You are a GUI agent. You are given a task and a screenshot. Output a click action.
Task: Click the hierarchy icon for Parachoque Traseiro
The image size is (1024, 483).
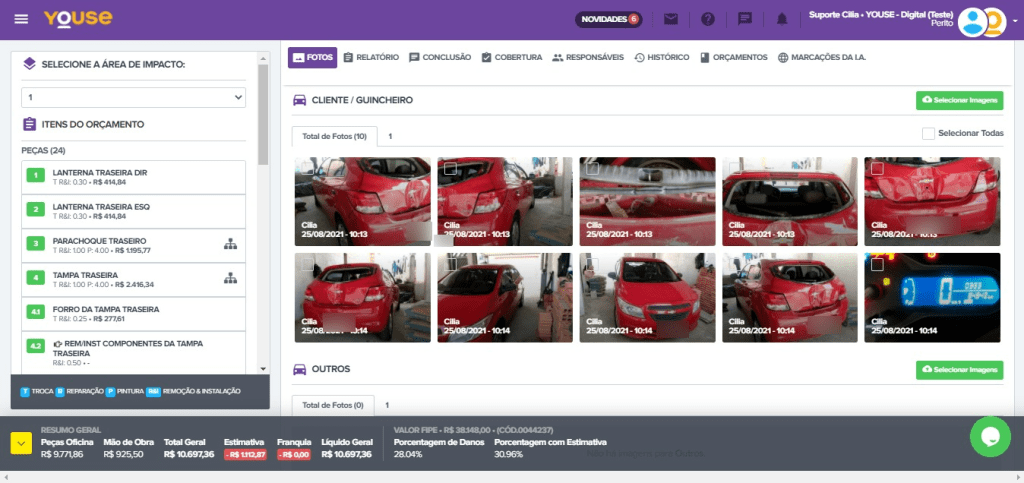(230, 245)
